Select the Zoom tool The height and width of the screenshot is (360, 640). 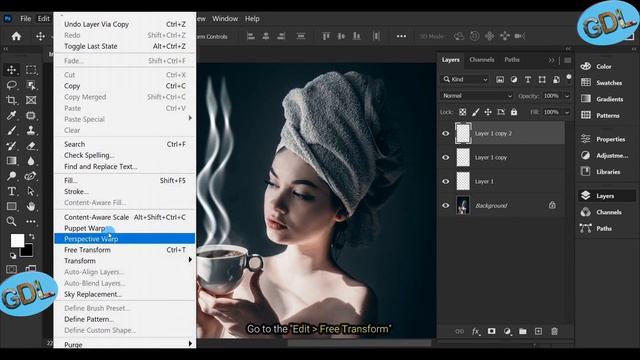[11, 221]
